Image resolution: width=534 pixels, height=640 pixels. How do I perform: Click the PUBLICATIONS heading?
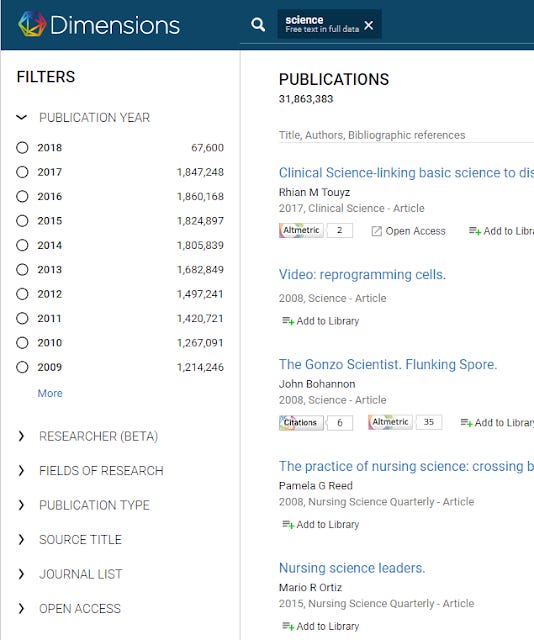pos(334,79)
